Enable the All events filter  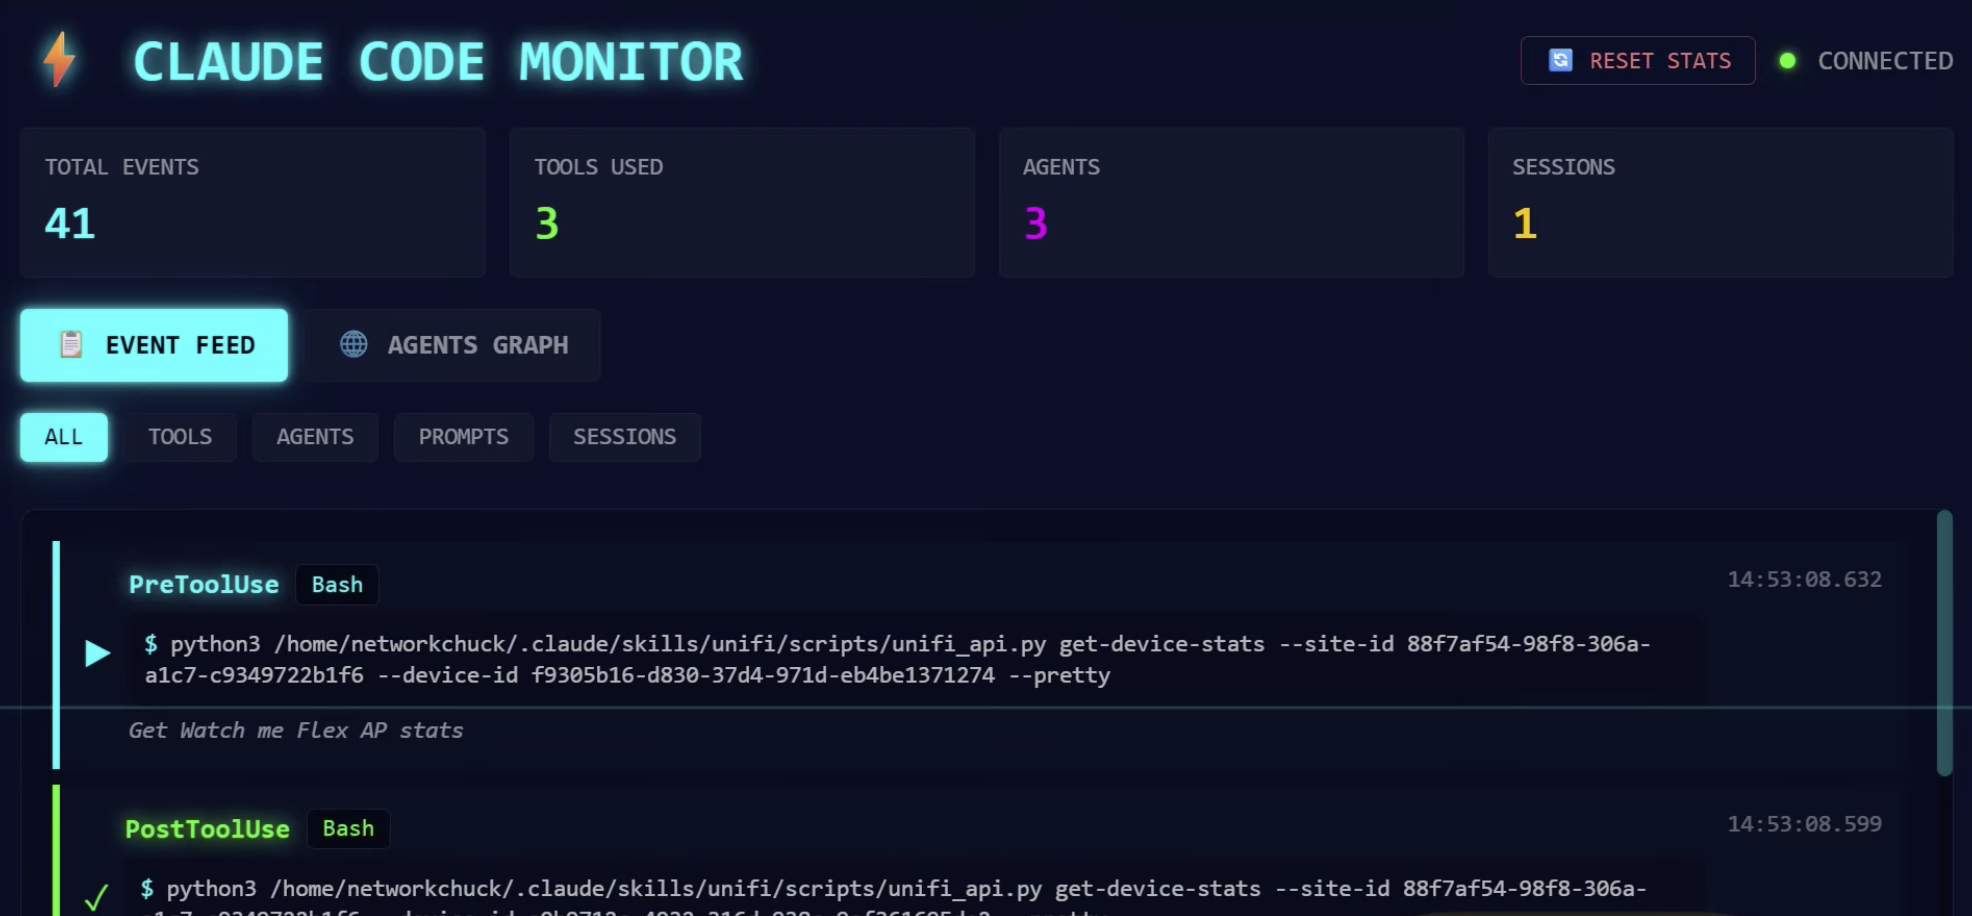64,437
